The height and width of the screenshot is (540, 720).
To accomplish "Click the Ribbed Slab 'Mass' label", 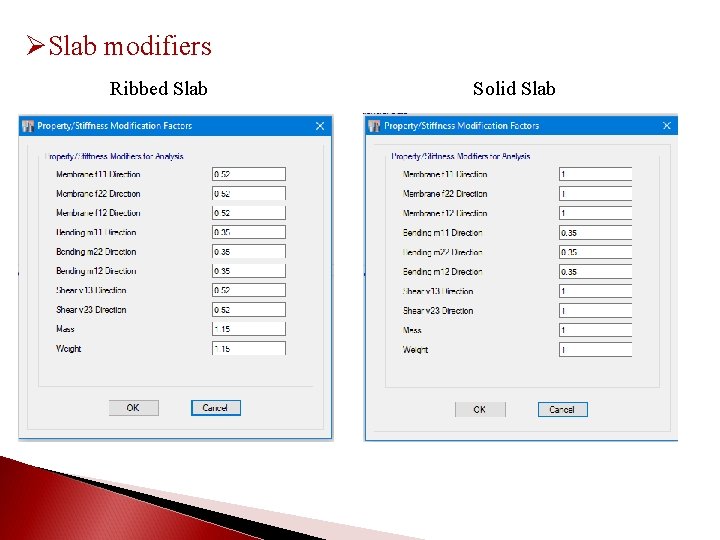I will coord(65,329).
